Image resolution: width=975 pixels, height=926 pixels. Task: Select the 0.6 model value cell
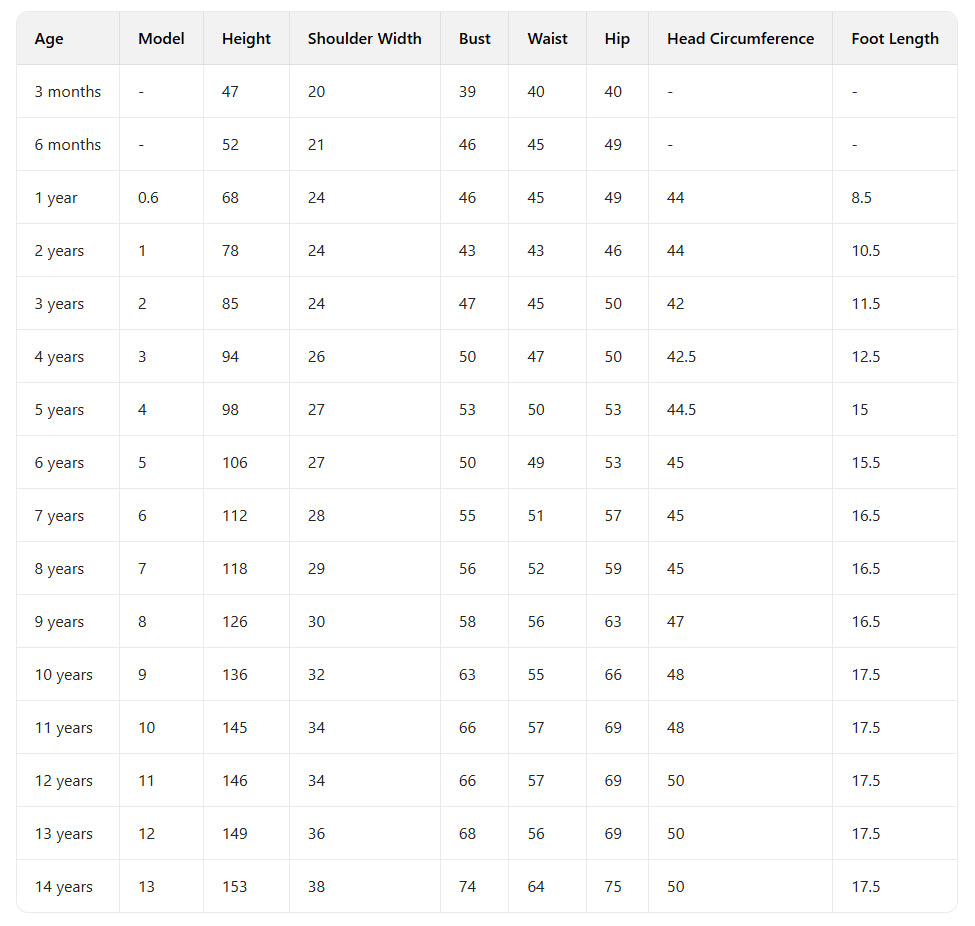[148, 198]
